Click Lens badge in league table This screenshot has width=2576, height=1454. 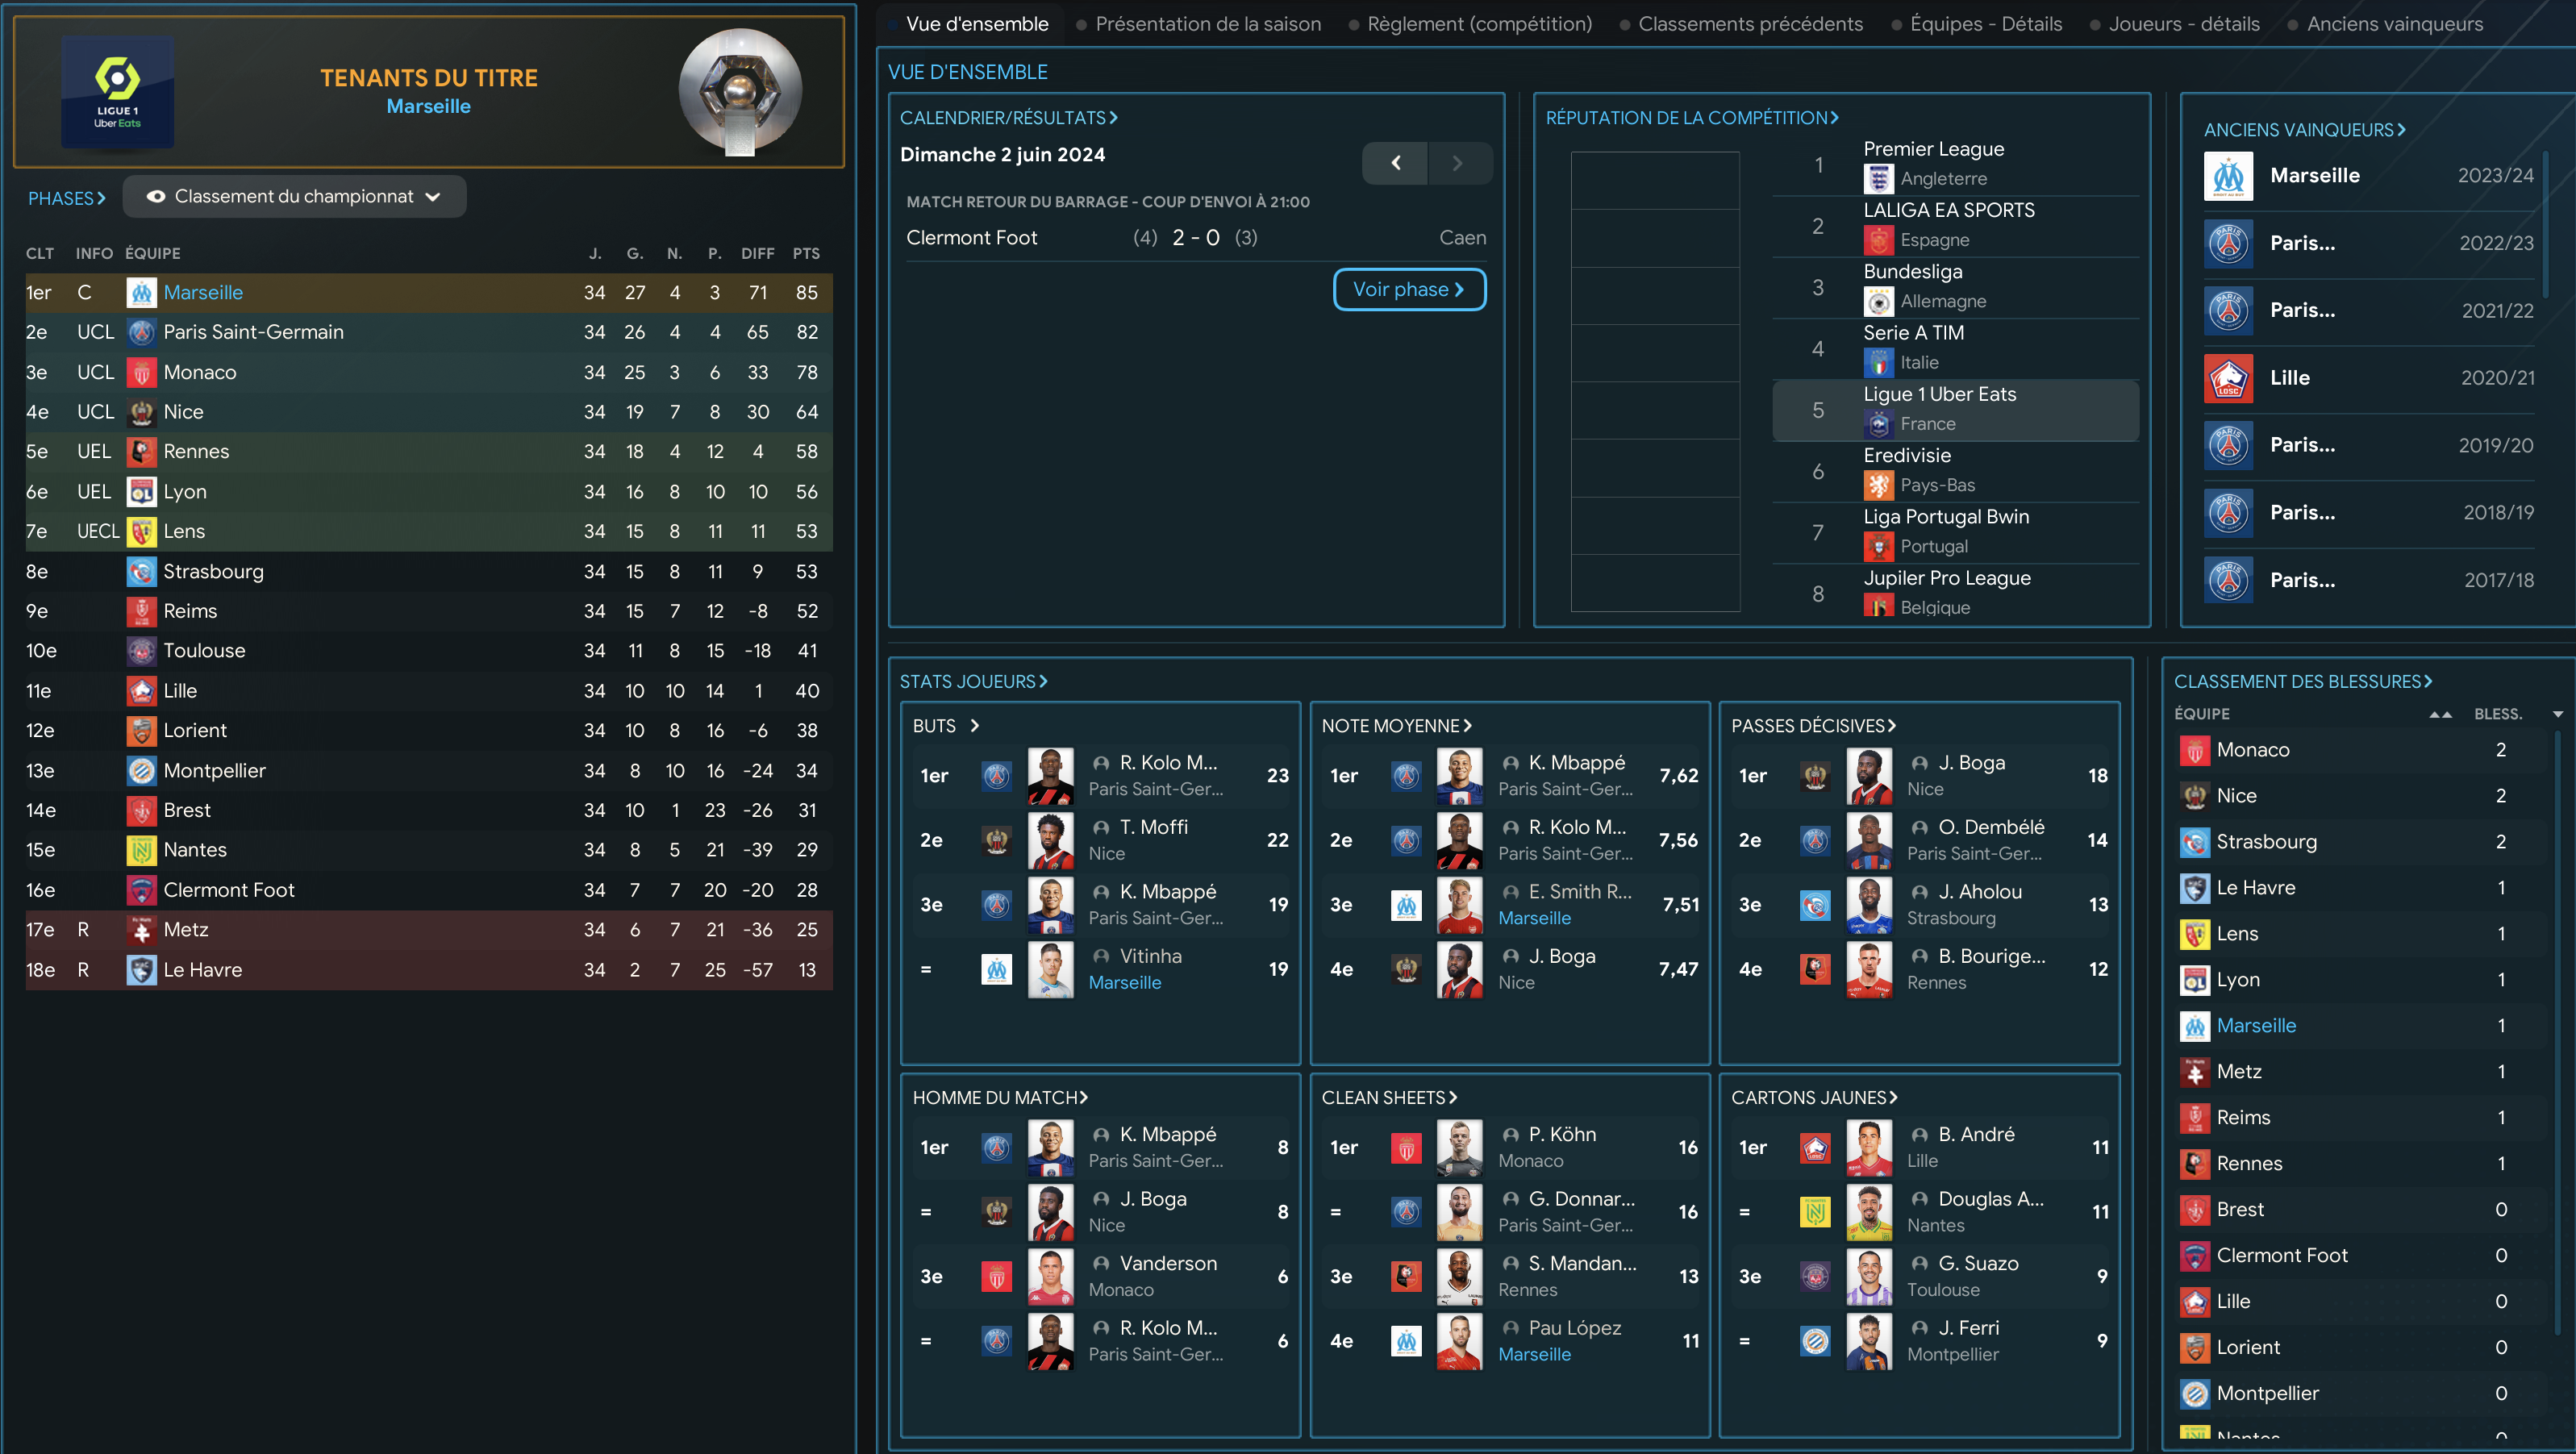click(x=141, y=531)
